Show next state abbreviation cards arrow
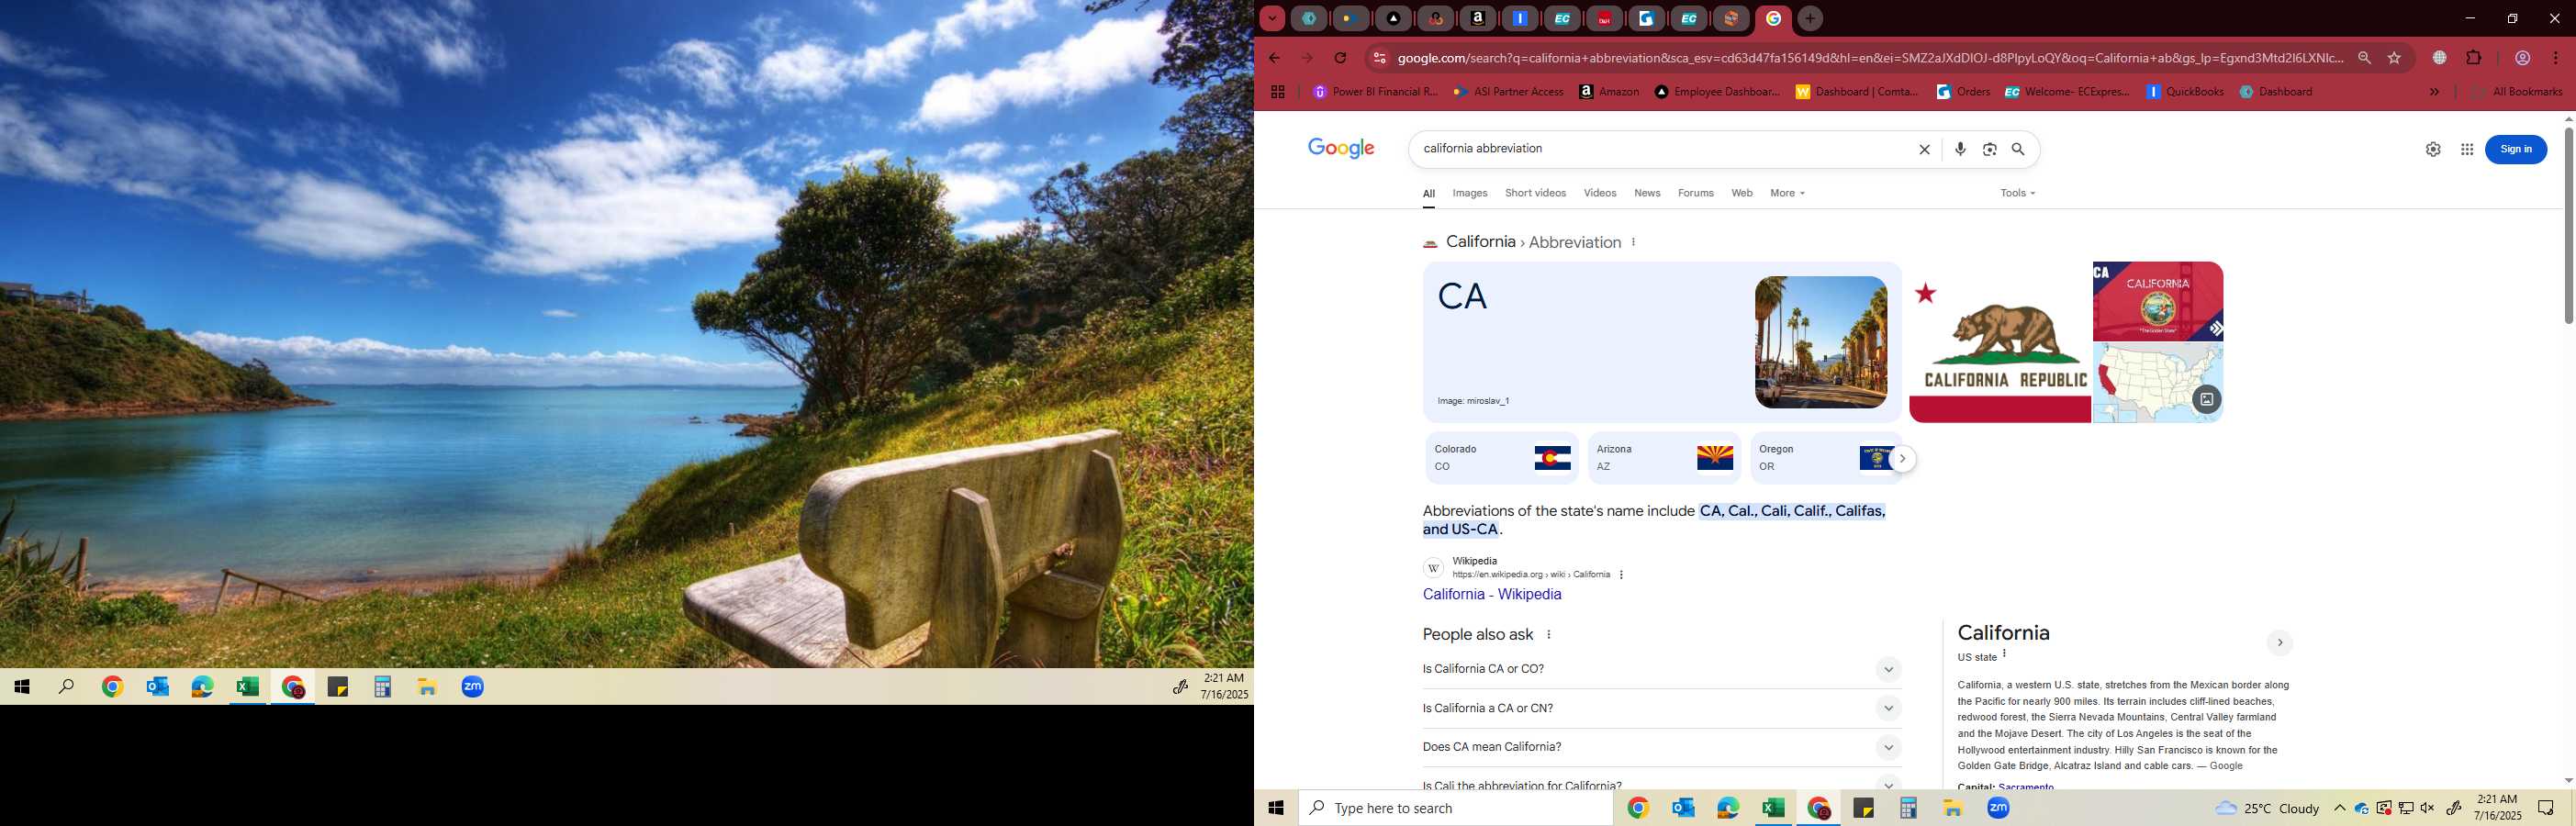This screenshot has height=826, width=2576. 1902,459
